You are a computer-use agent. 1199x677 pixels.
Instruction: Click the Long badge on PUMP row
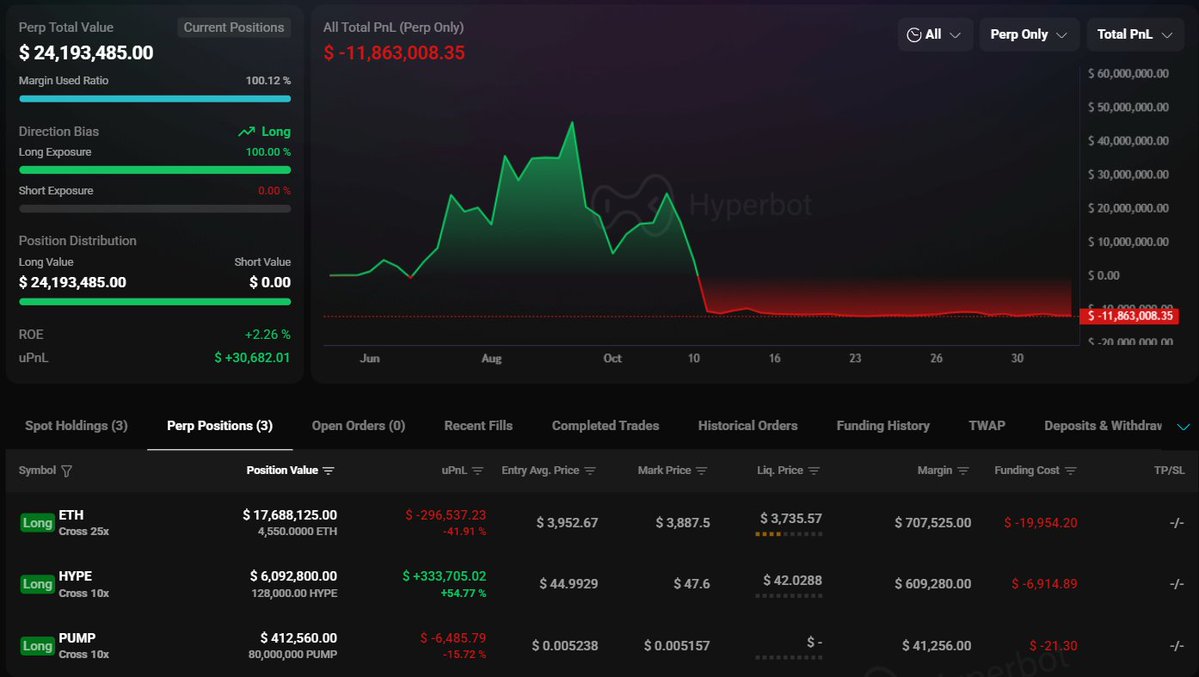(37, 646)
